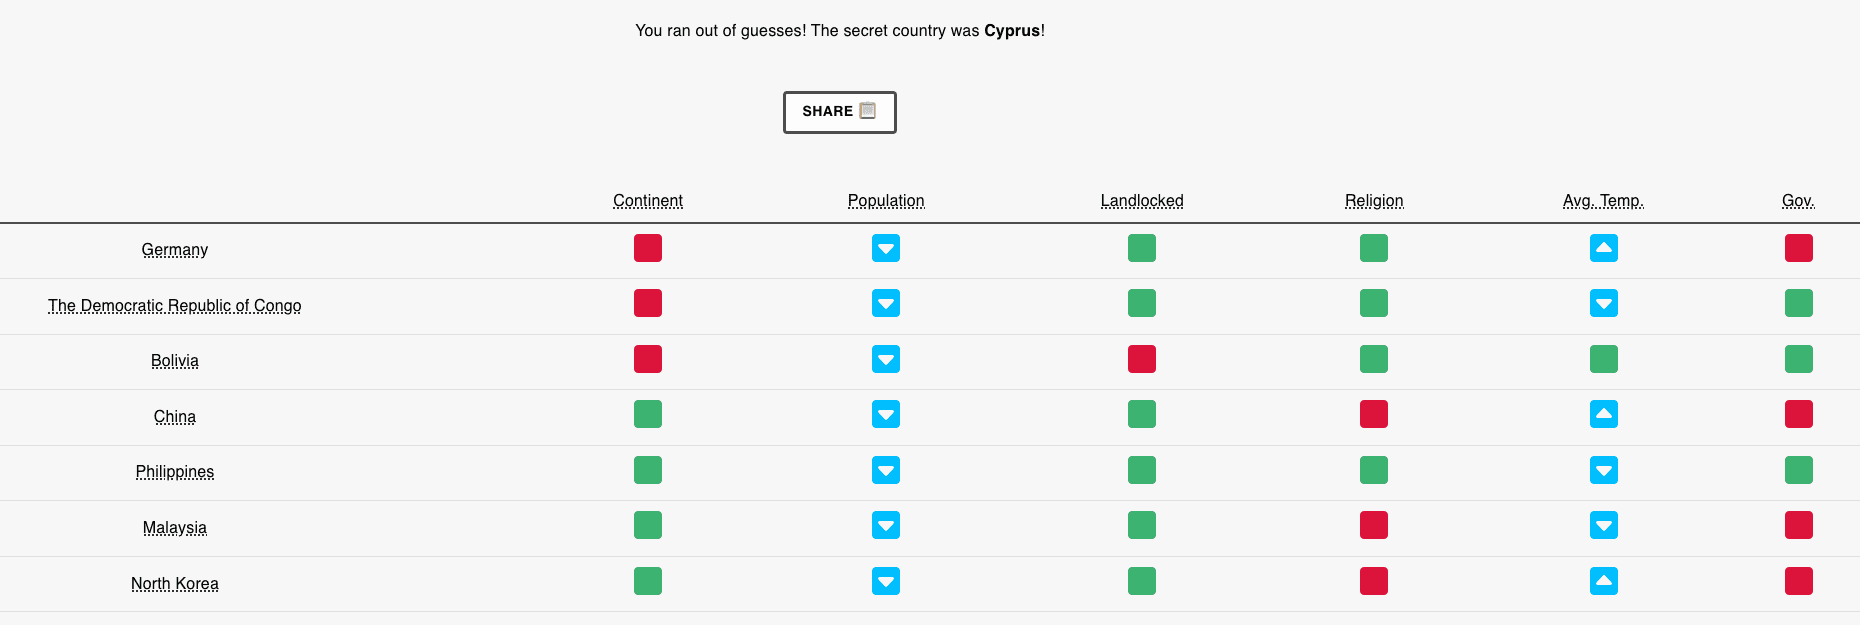
Task: Click Germany's population down-arrow icon
Action: (x=886, y=248)
